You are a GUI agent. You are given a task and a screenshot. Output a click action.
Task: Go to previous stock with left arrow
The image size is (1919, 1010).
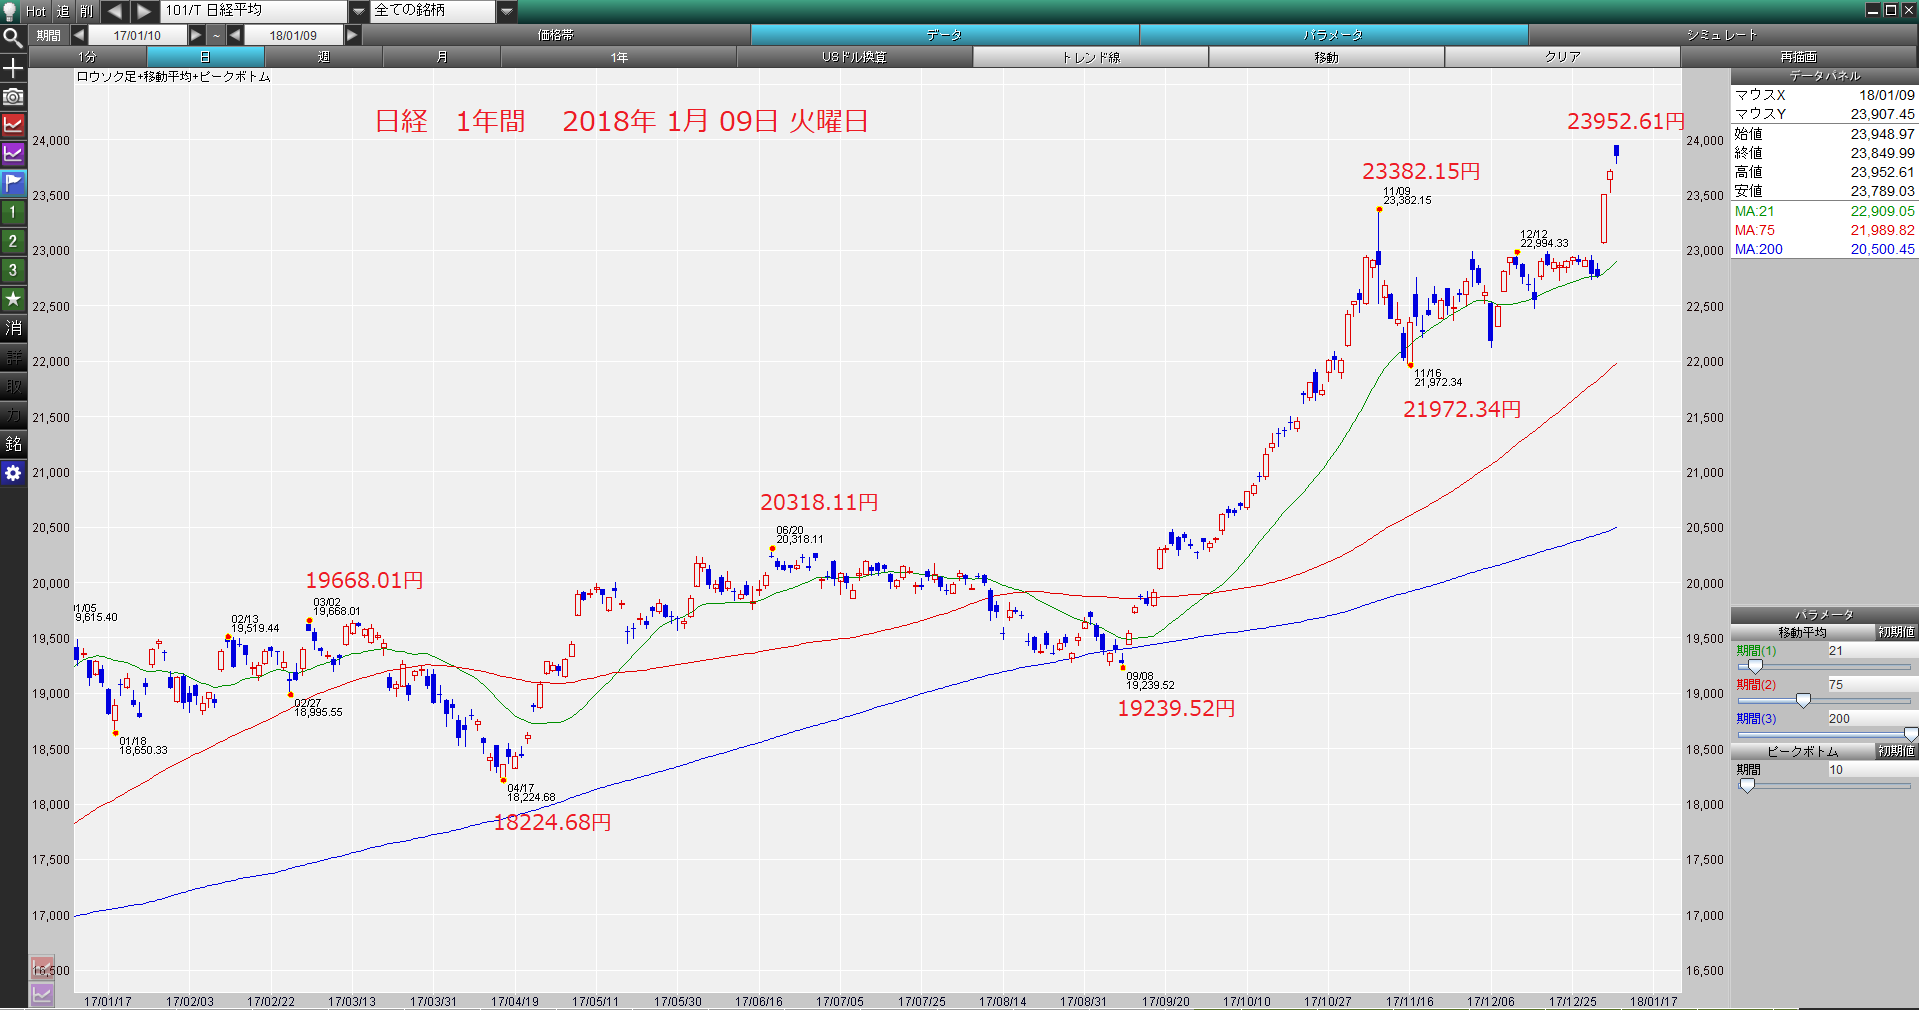pos(114,11)
